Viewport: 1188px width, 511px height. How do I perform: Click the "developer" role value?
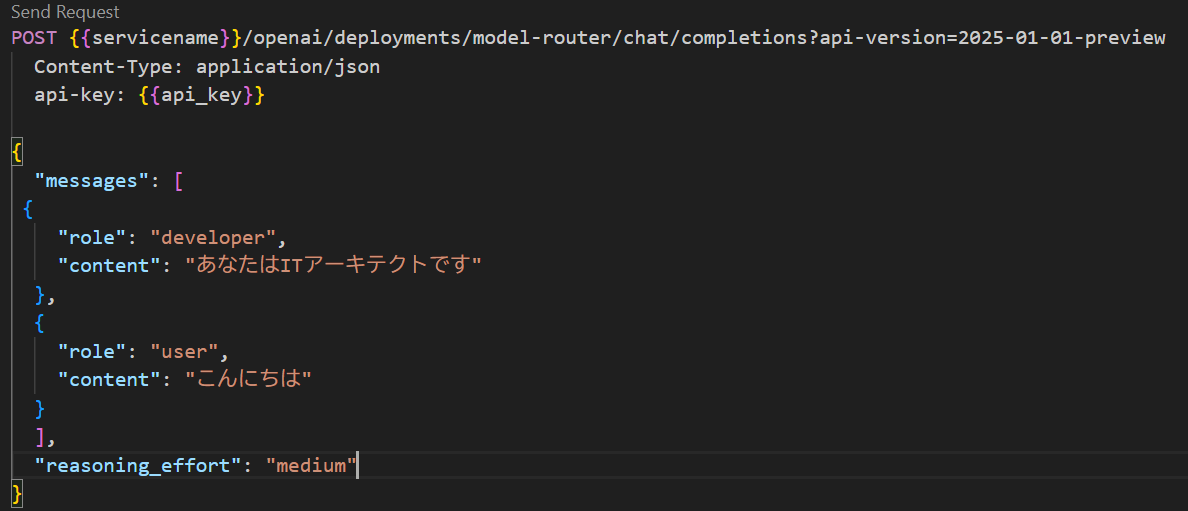[214, 237]
